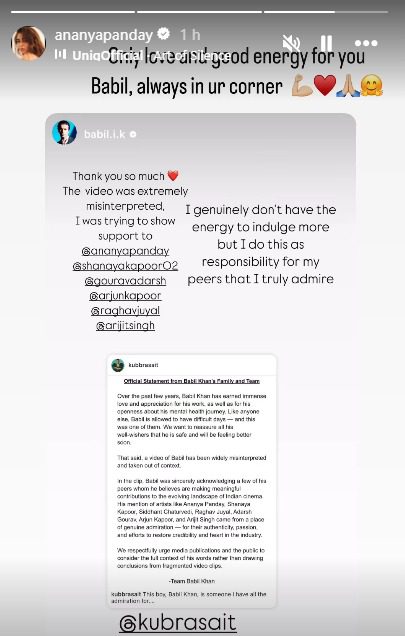Open the @shanayakapoor02 mention
The height and width of the screenshot is (636, 405).
125,266
